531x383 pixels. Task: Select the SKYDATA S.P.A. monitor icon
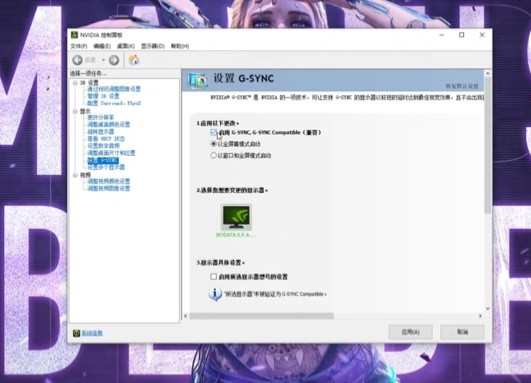tap(236, 217)
